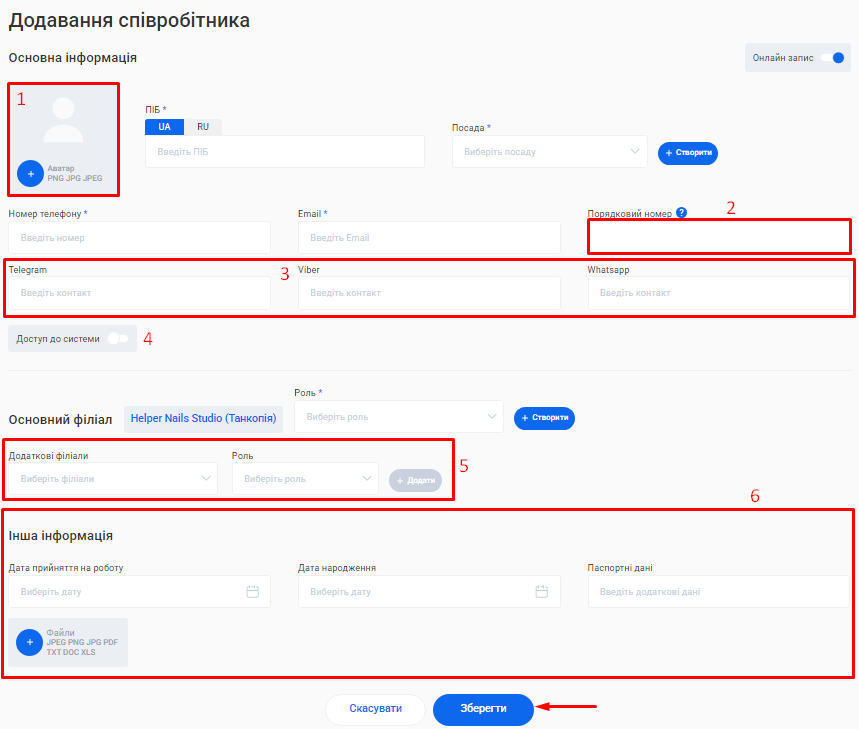
Task: Open the additional branch Роль dropdown
Action: [305, 479]
